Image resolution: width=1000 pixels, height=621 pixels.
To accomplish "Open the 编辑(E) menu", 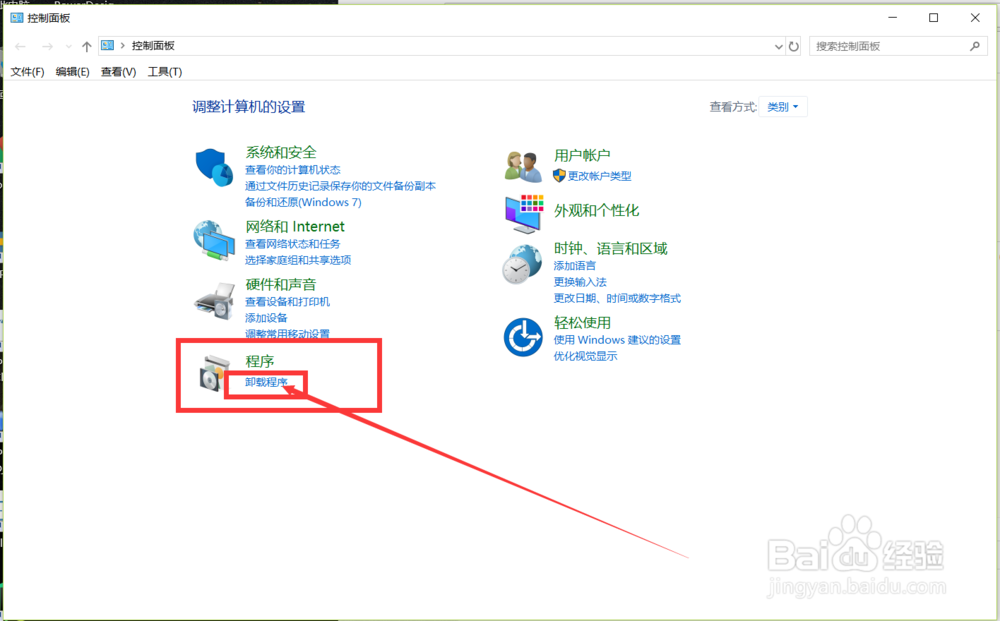I will click(73, 71).
